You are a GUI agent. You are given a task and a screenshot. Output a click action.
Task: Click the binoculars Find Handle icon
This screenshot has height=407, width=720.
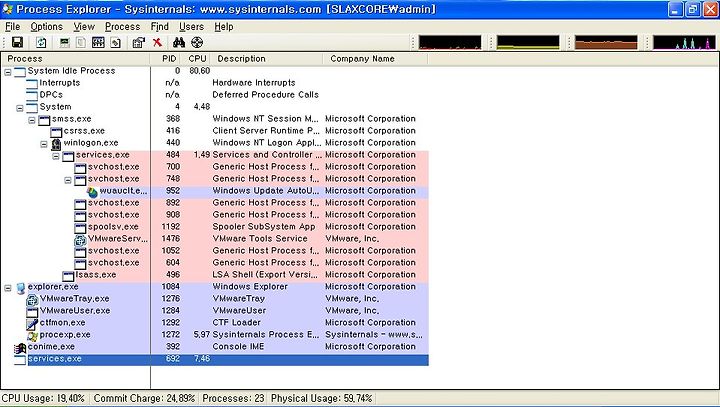point(179,43)
